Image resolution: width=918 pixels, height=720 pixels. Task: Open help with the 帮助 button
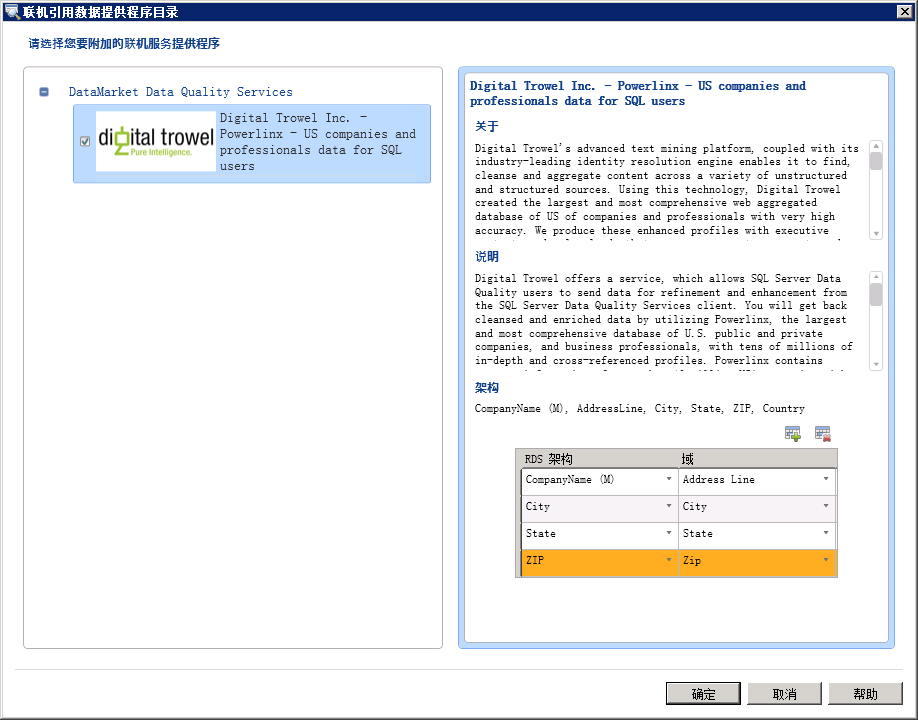click(865, 694)
